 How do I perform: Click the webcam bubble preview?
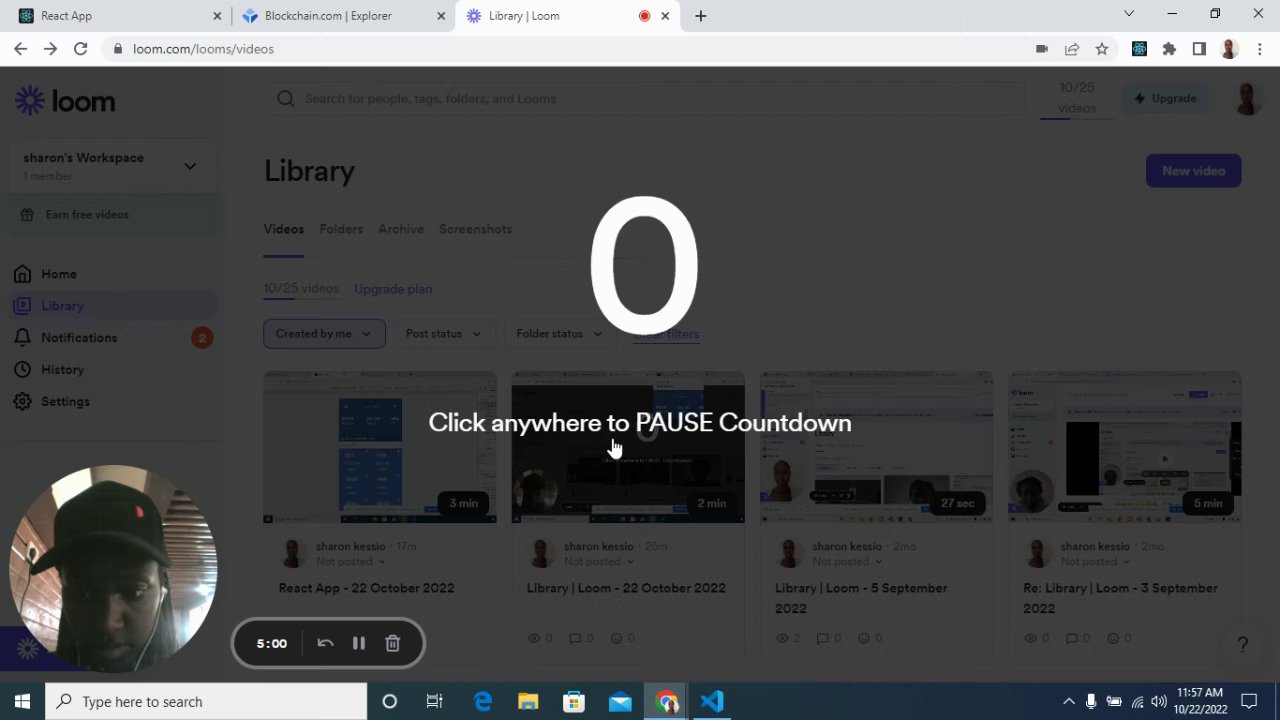pos(113,569)
